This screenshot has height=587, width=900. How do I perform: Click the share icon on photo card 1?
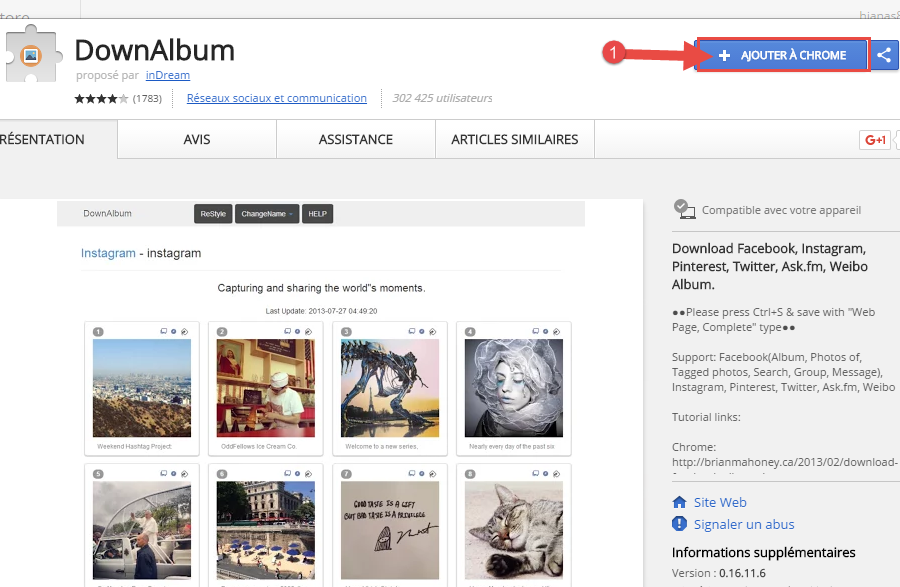[x=184, y=332]
